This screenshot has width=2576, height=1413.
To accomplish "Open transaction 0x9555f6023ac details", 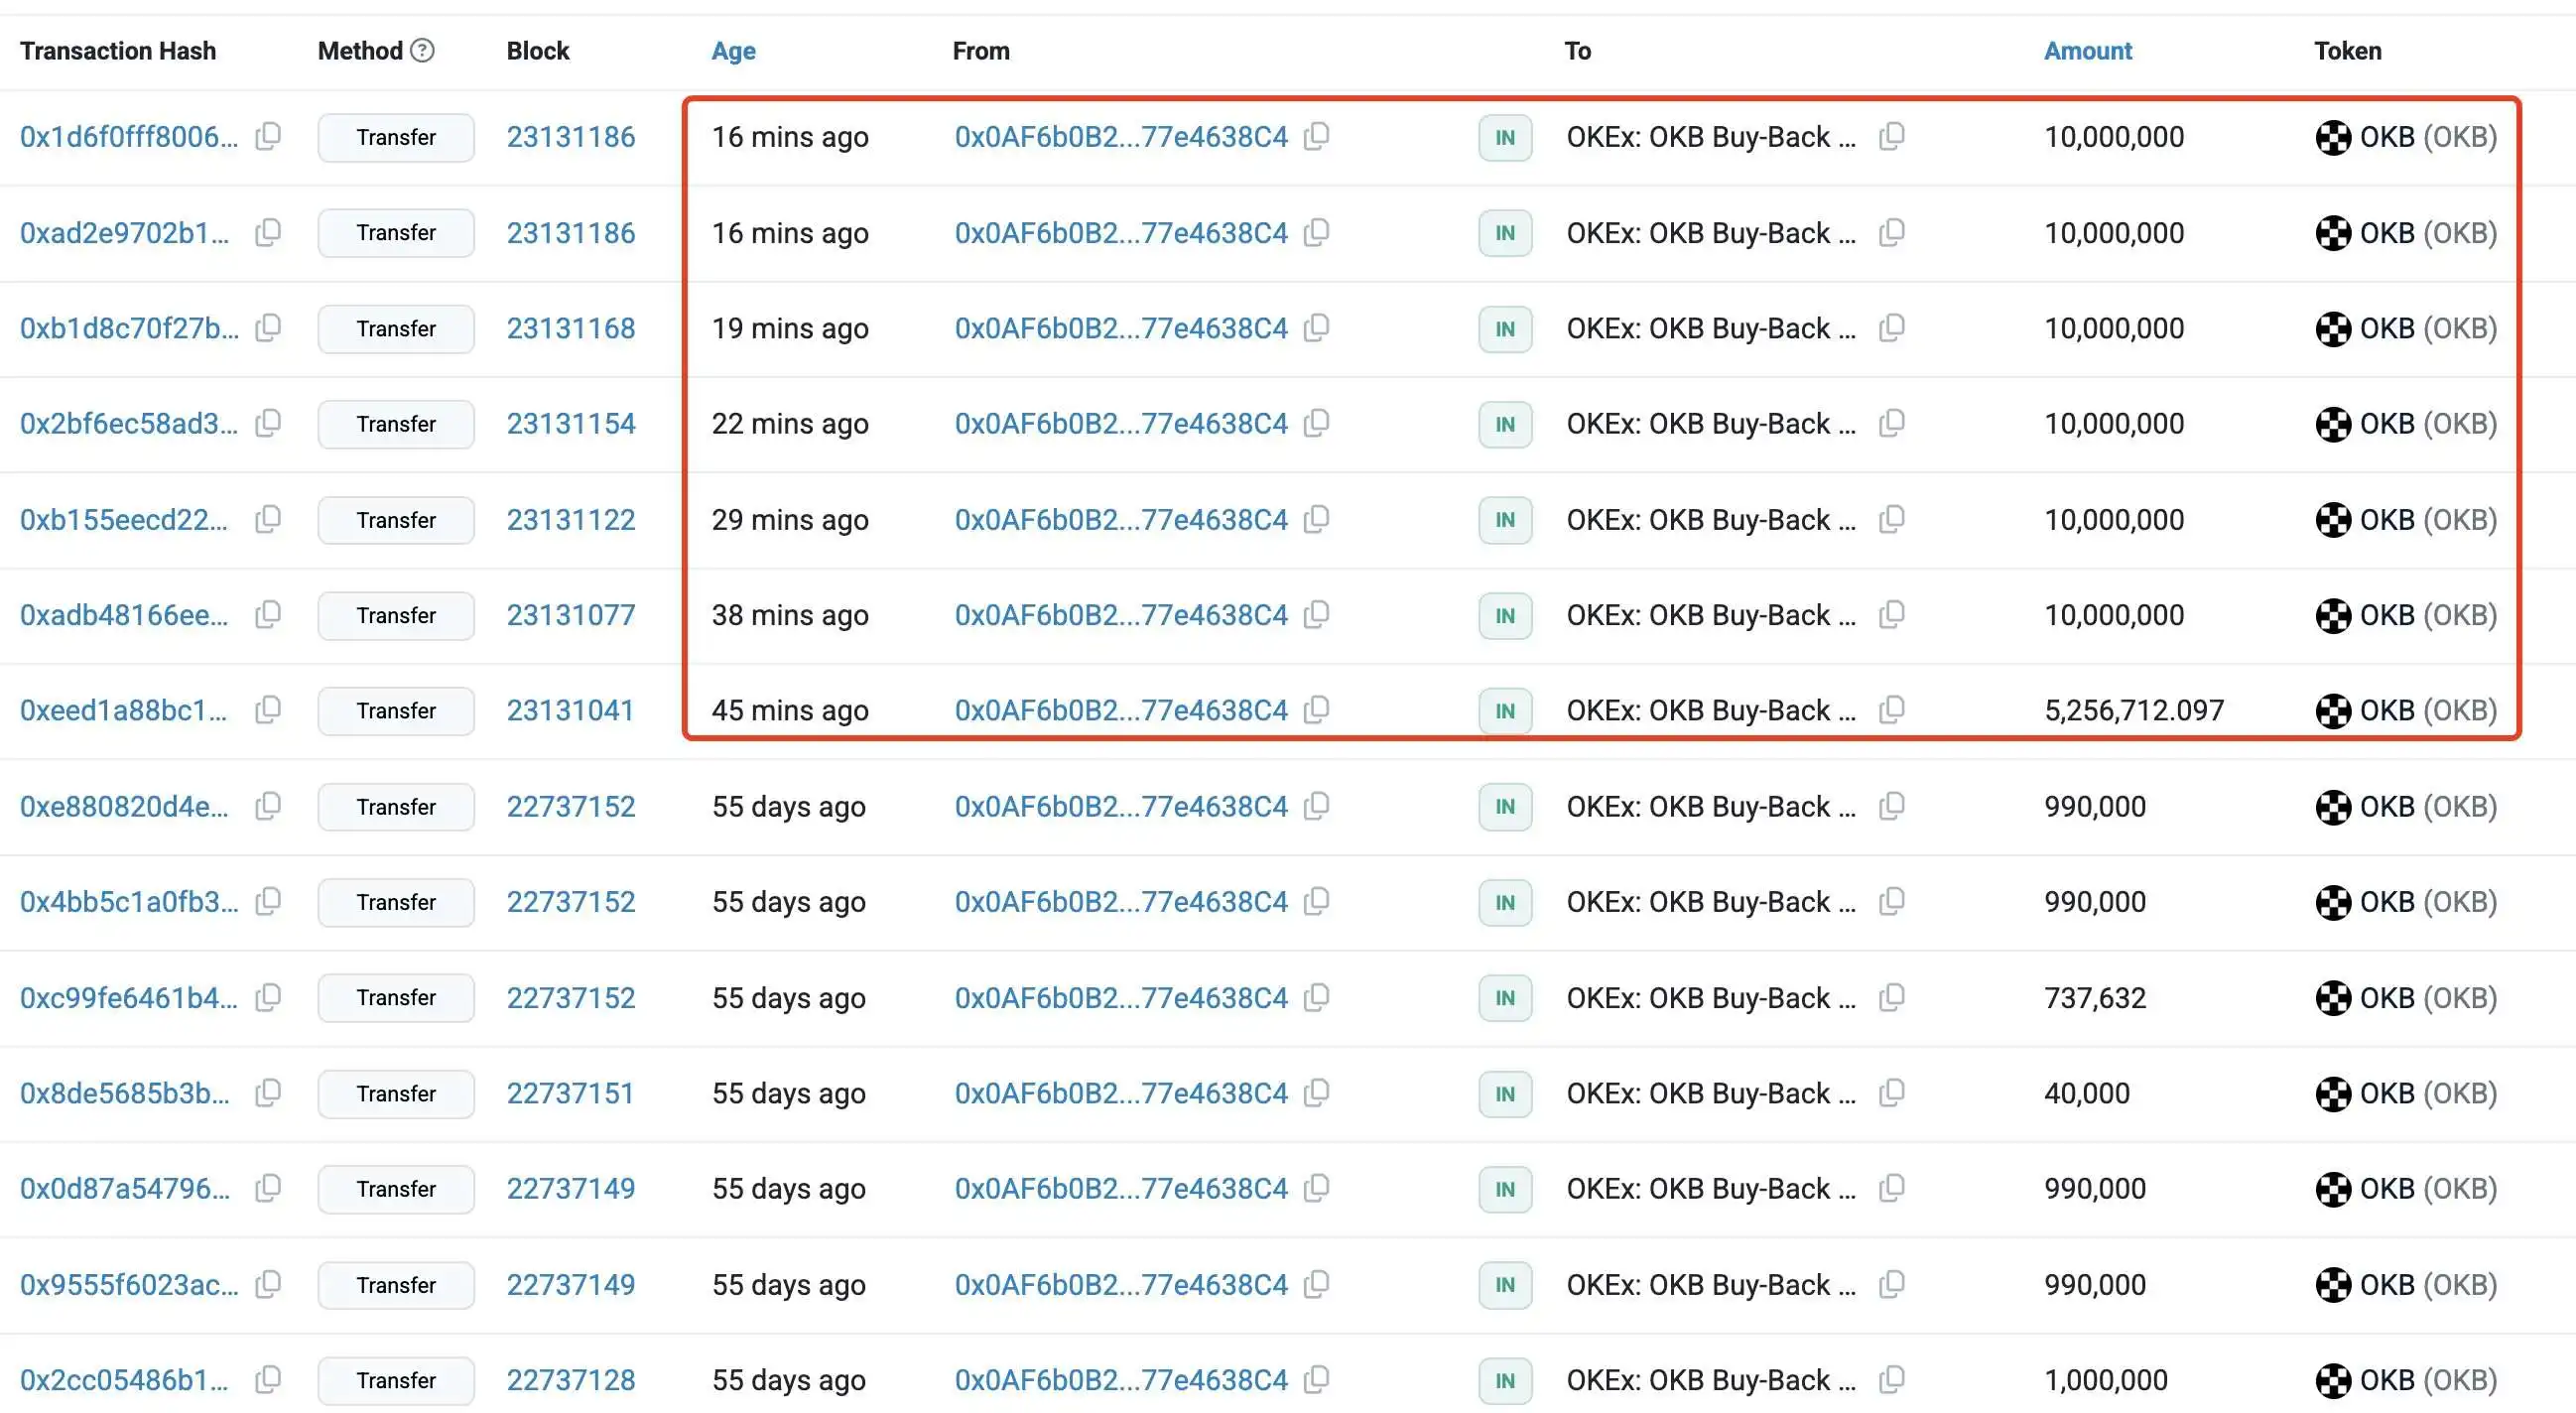I will pyautogui.click(x=129, y=1285).
